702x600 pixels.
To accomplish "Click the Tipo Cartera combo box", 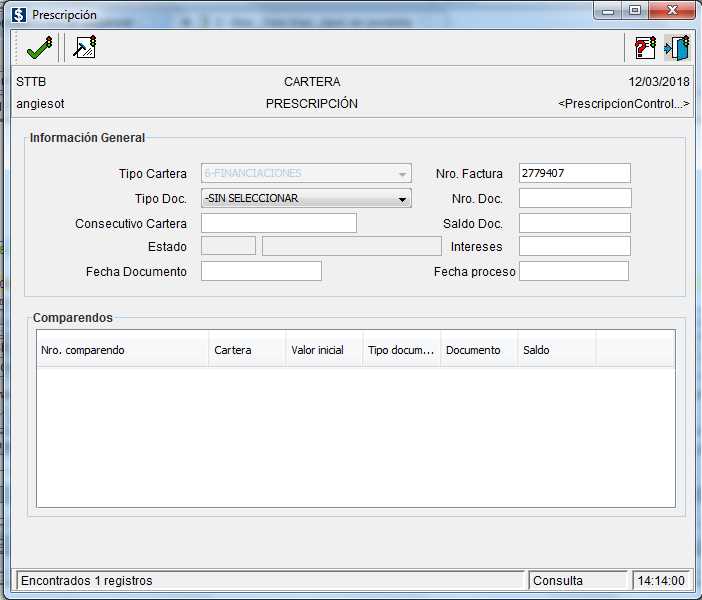I will tap(306, 173).
